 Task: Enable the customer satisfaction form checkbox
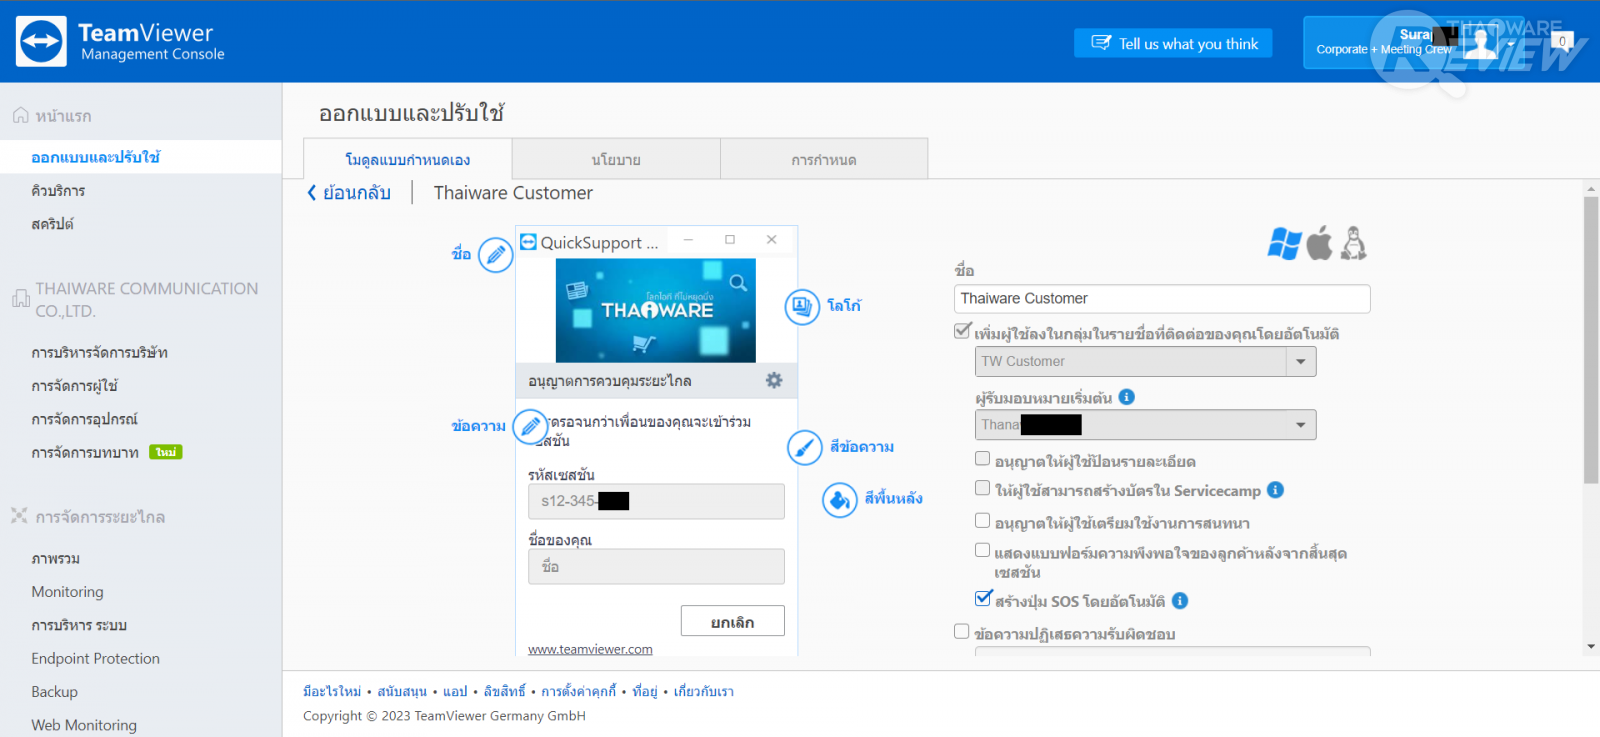[x=982, y=550]
